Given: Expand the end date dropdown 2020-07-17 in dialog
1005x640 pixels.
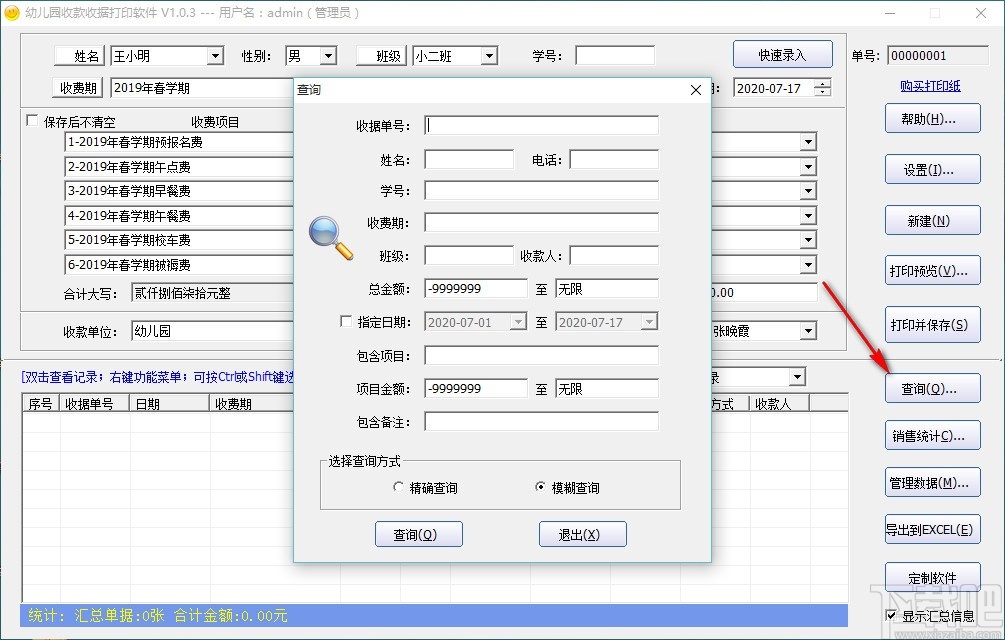Looking at the screenshot, I should (x=649, y=322).
